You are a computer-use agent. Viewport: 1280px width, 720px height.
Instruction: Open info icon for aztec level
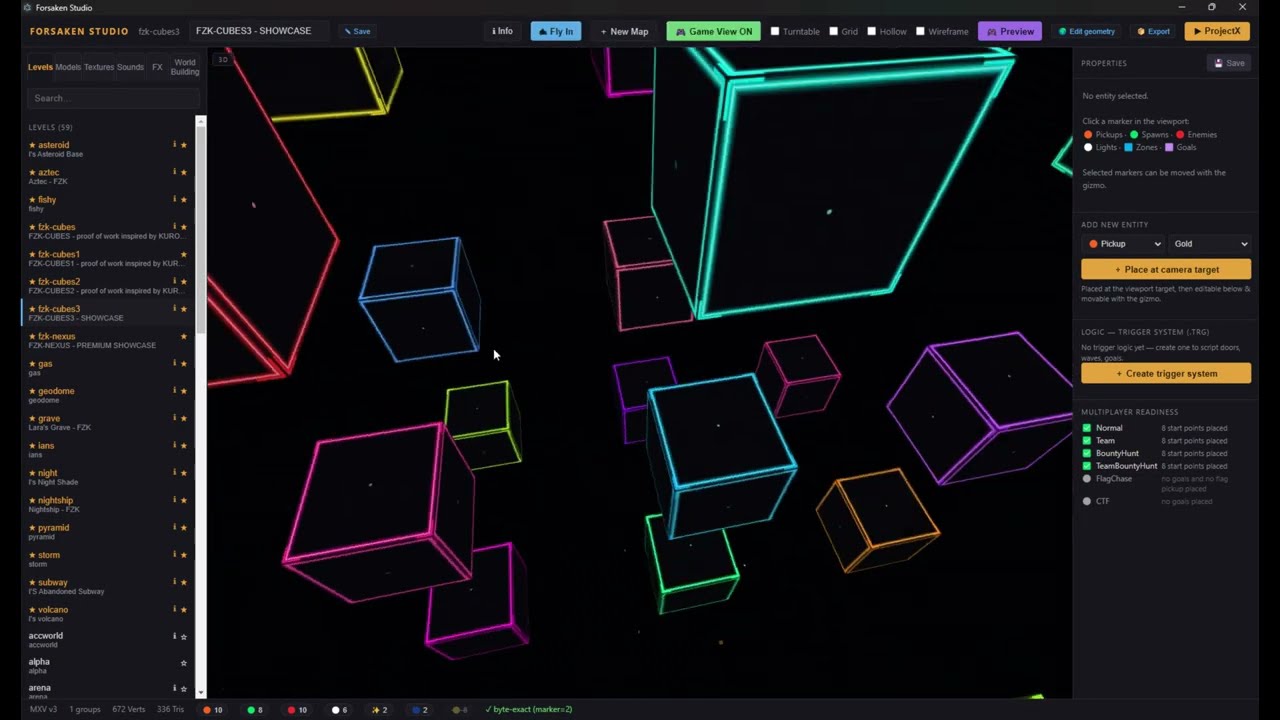tap(174, 172)
